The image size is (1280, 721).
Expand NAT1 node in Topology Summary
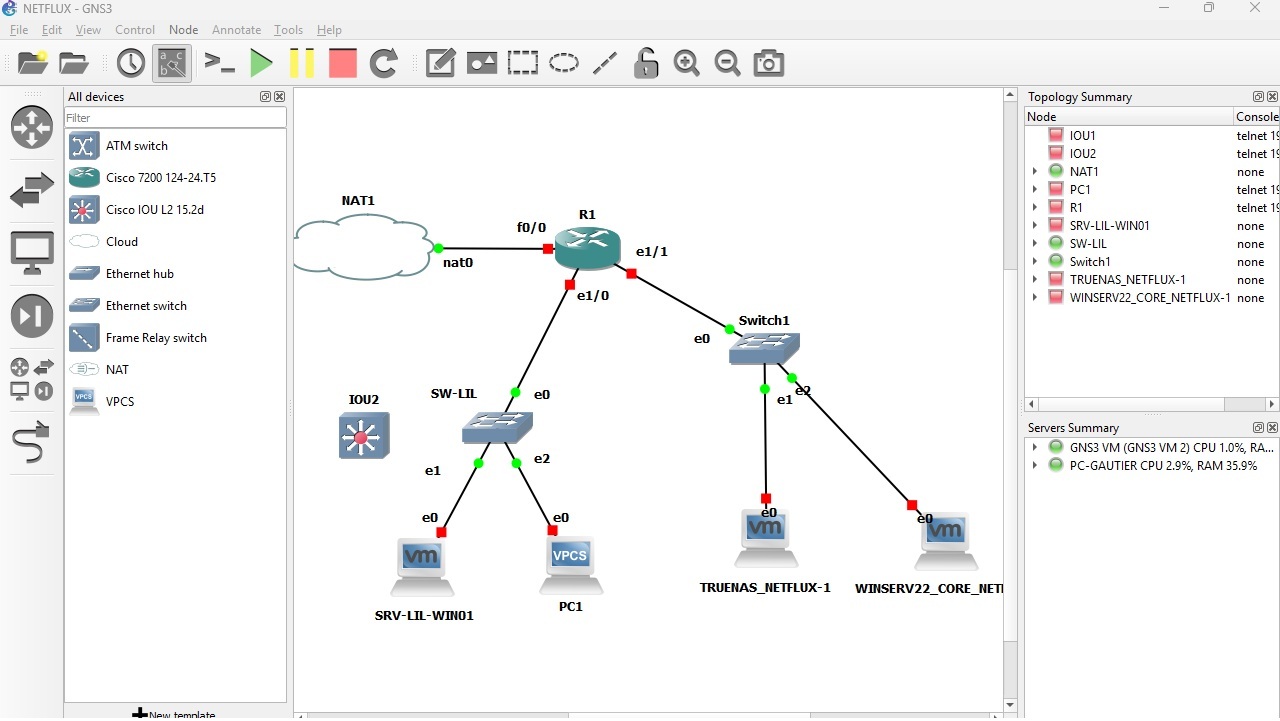[x=1035, y=172]
